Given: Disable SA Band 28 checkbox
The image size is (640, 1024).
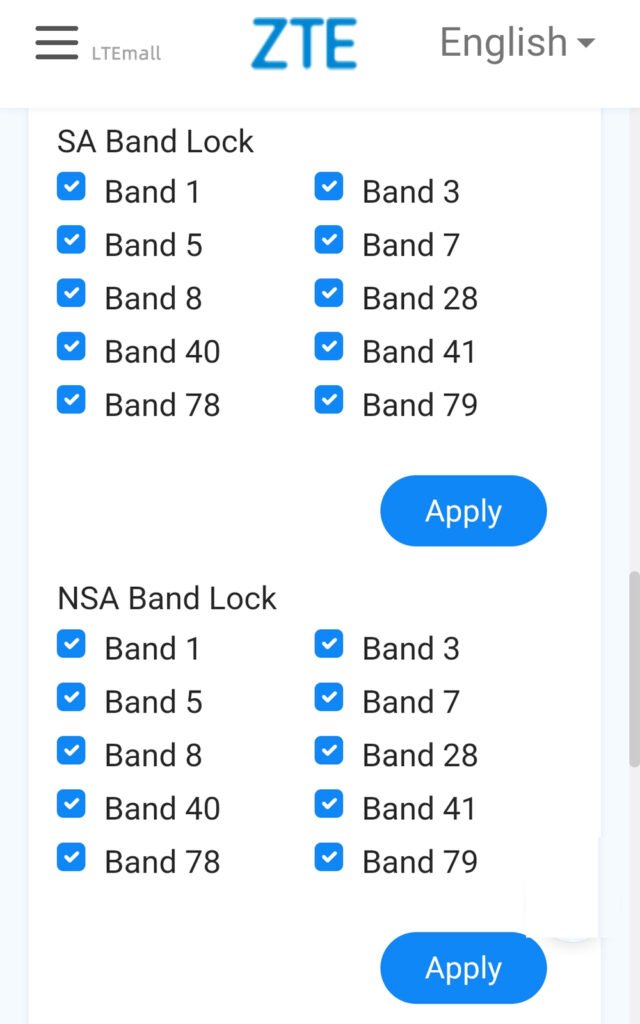Looking at the screenshot, I should pos(329,294).
